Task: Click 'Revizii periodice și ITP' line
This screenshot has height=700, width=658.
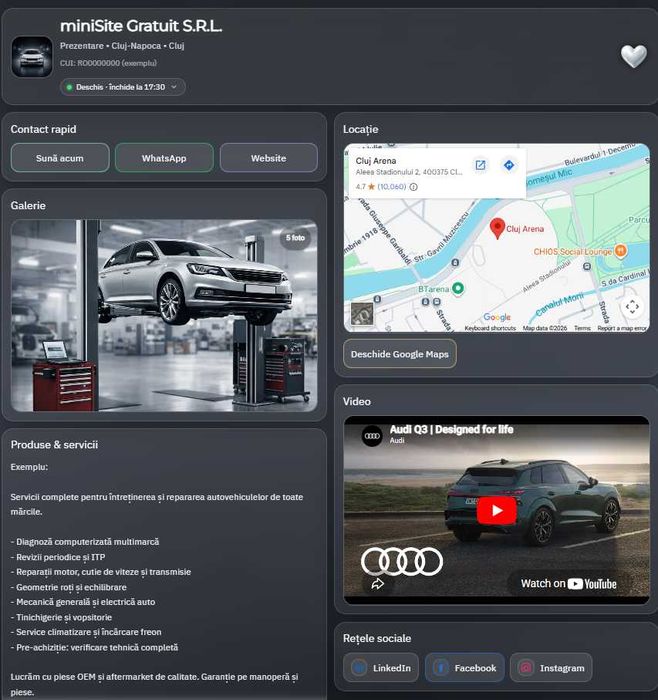Action: click(x=58, y=557)
